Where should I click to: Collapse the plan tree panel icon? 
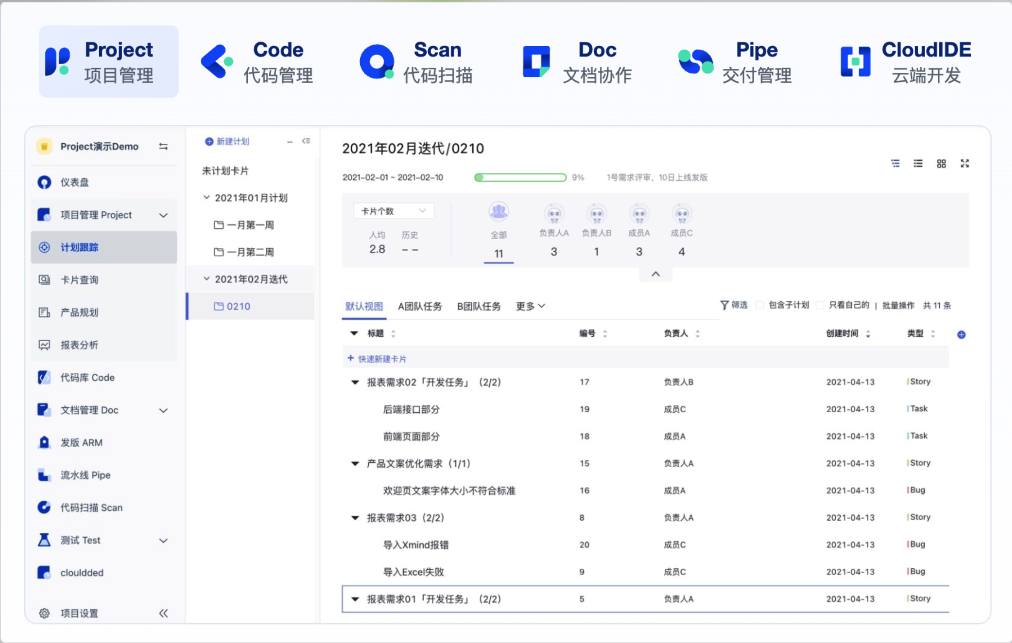point(306,142)
